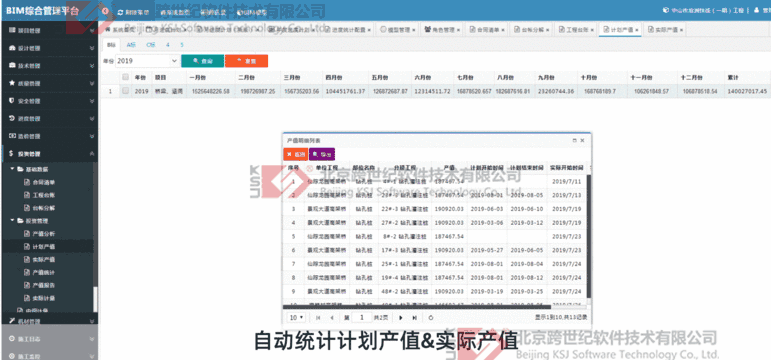The height and width of the screenshot is (360, 771).
Task: Switch to sub-tab 4
Action: coord(168,45)
